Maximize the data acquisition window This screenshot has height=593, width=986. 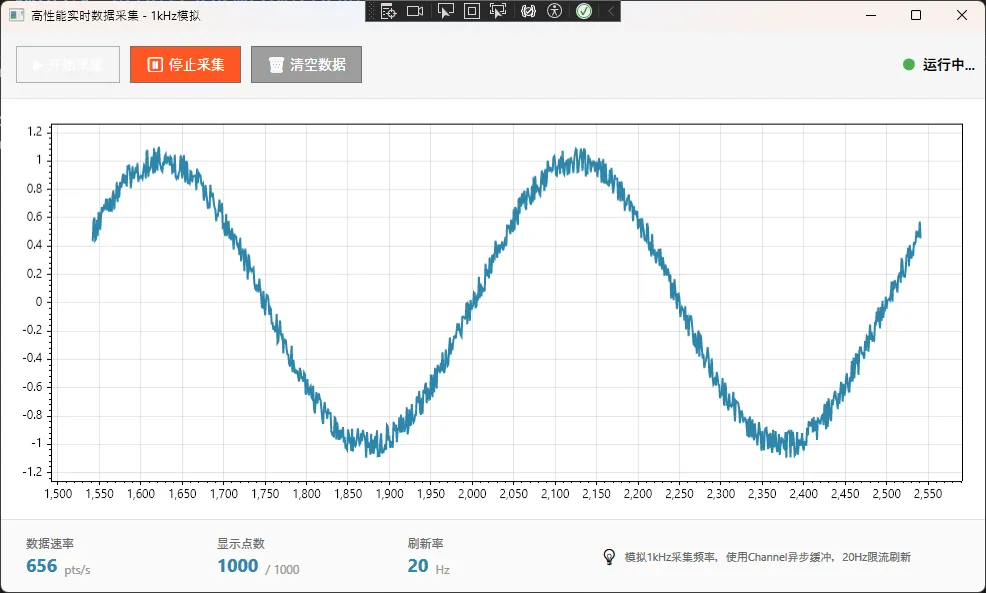point(916,15)
